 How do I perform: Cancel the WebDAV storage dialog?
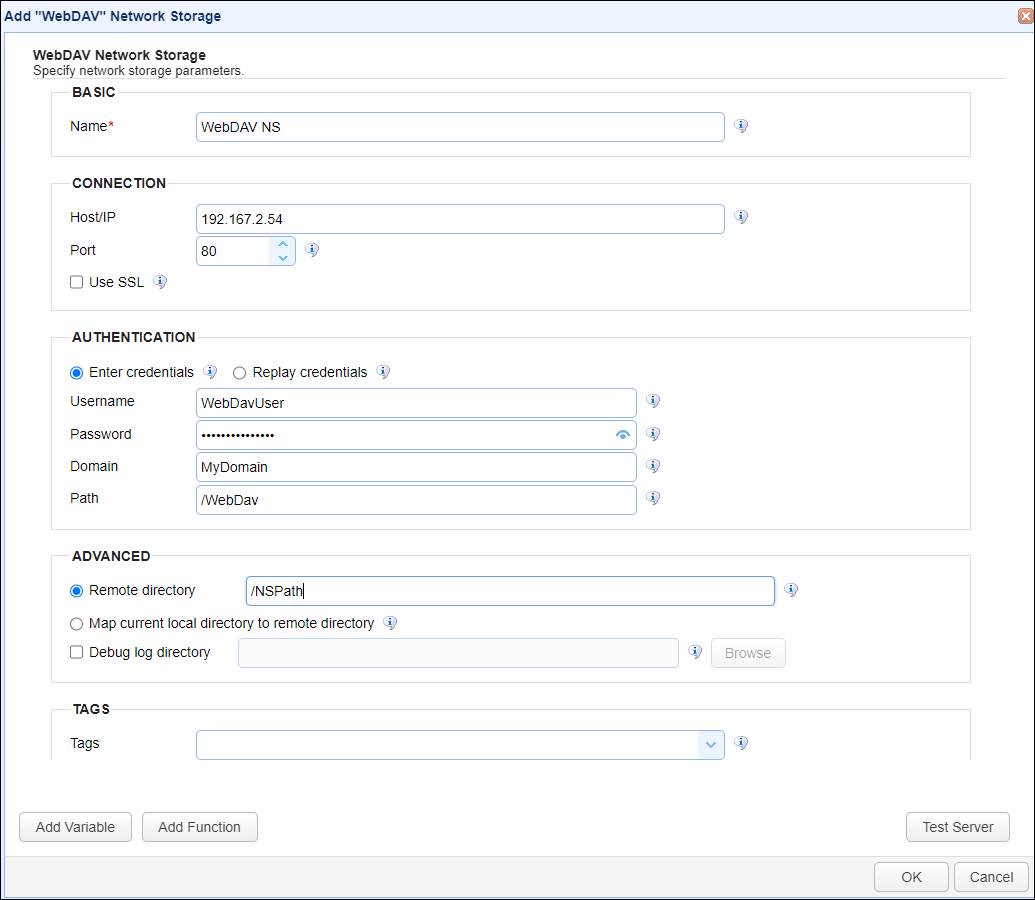(x=991, y=877)
